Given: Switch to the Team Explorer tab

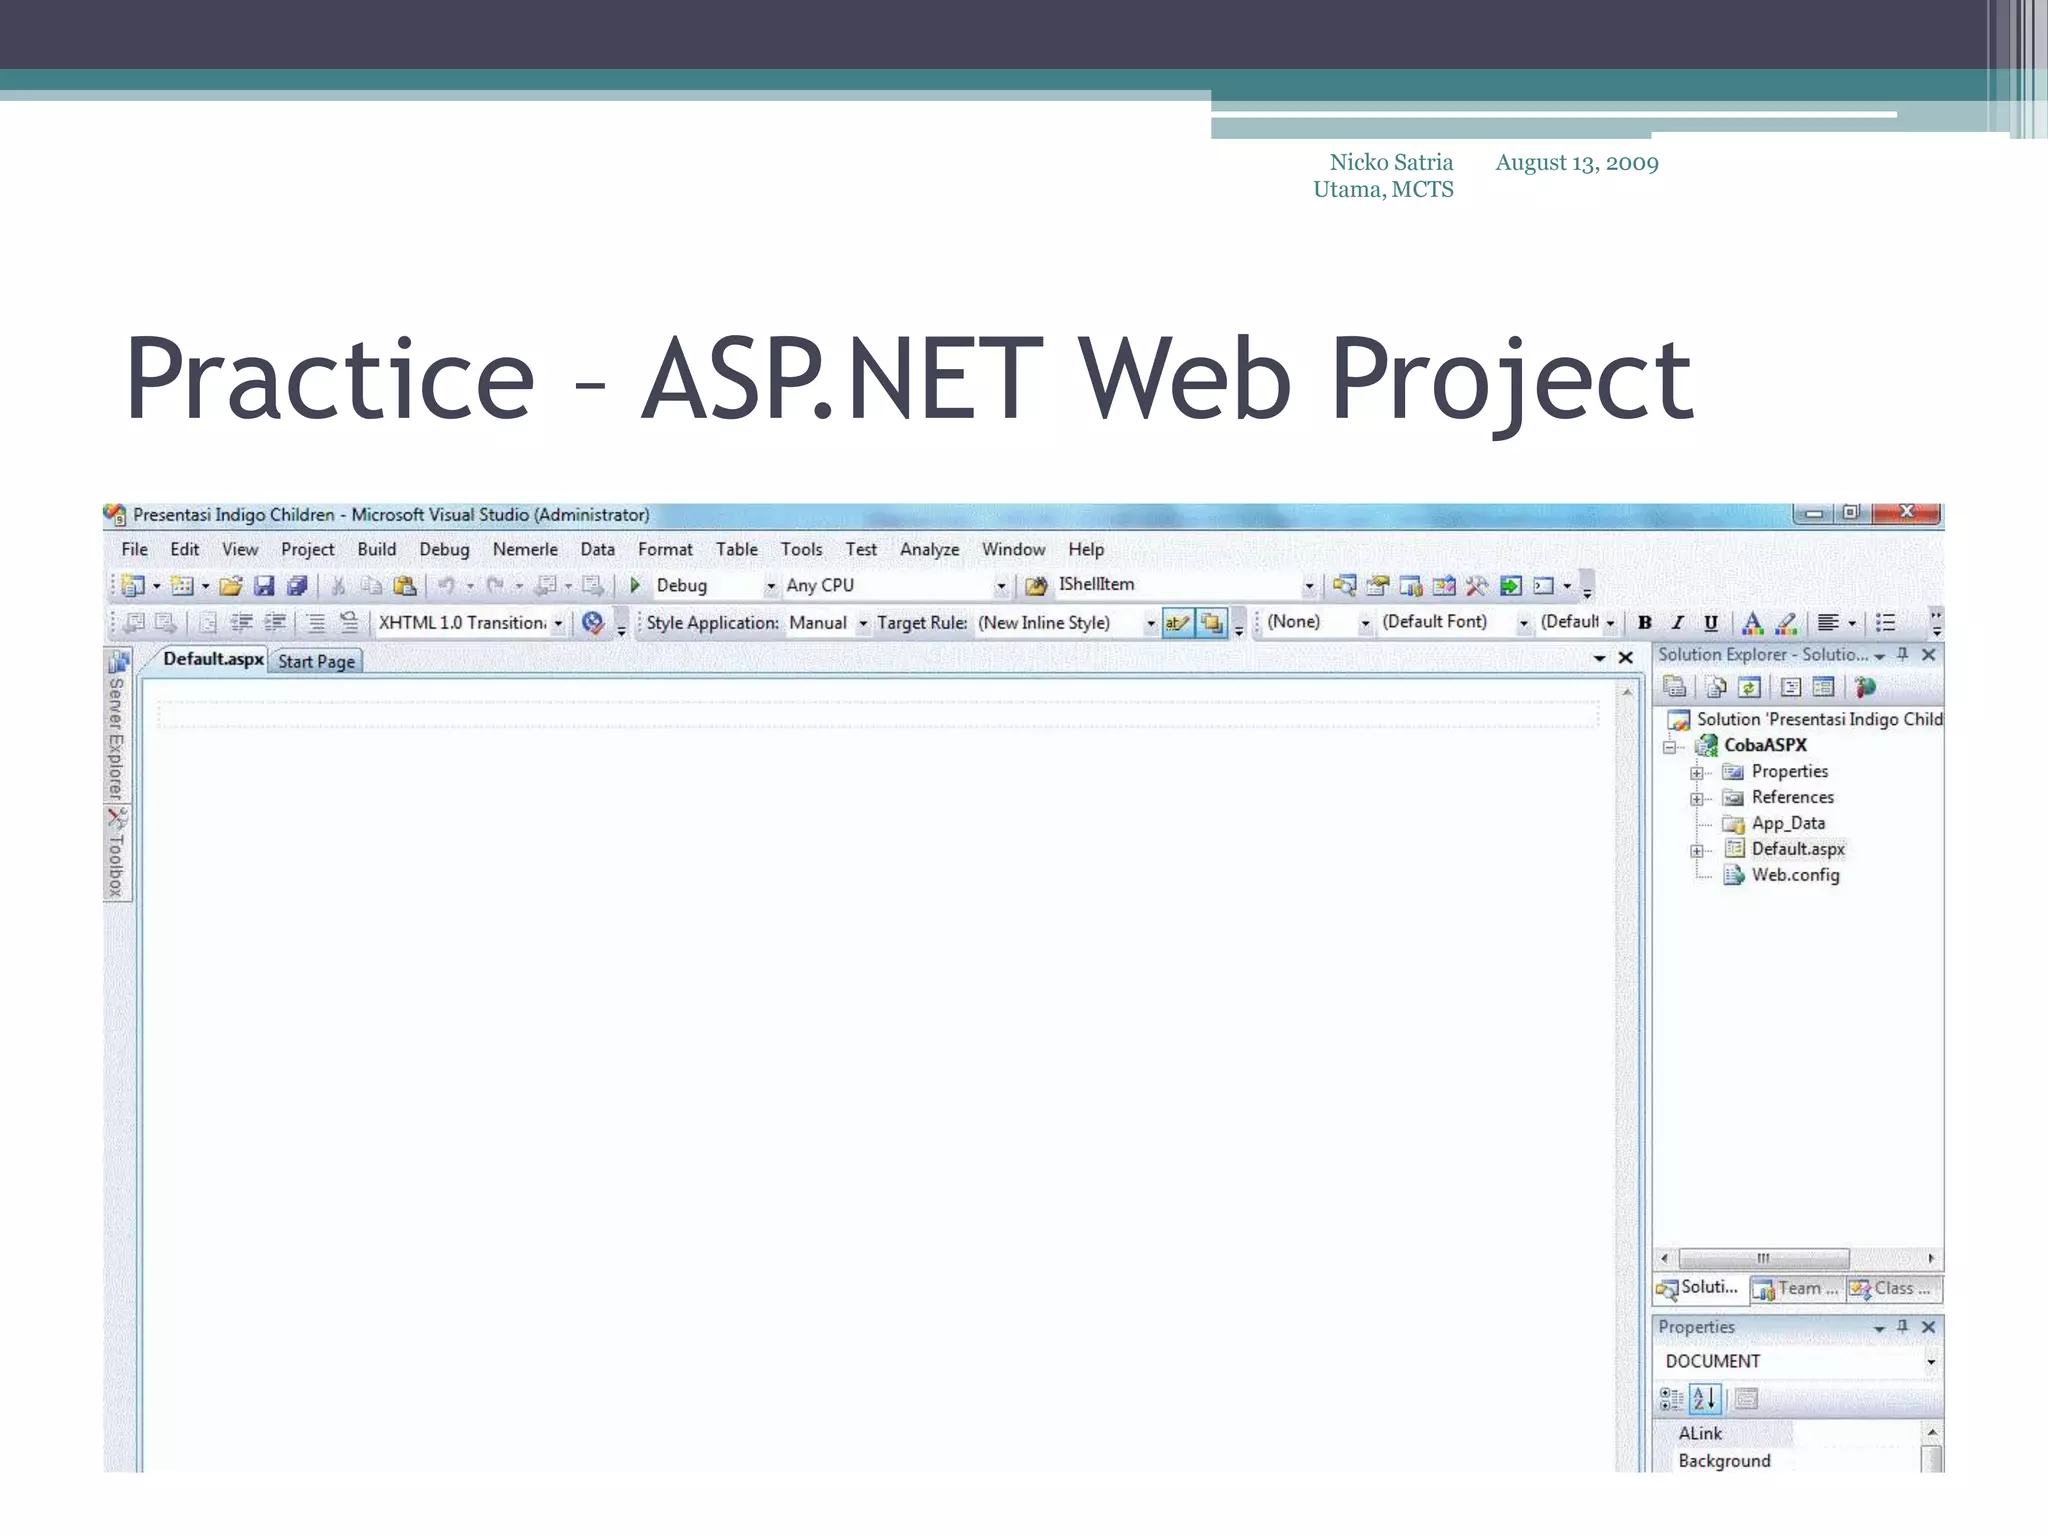Looking at the screenshot, I should [1797, 1289].
